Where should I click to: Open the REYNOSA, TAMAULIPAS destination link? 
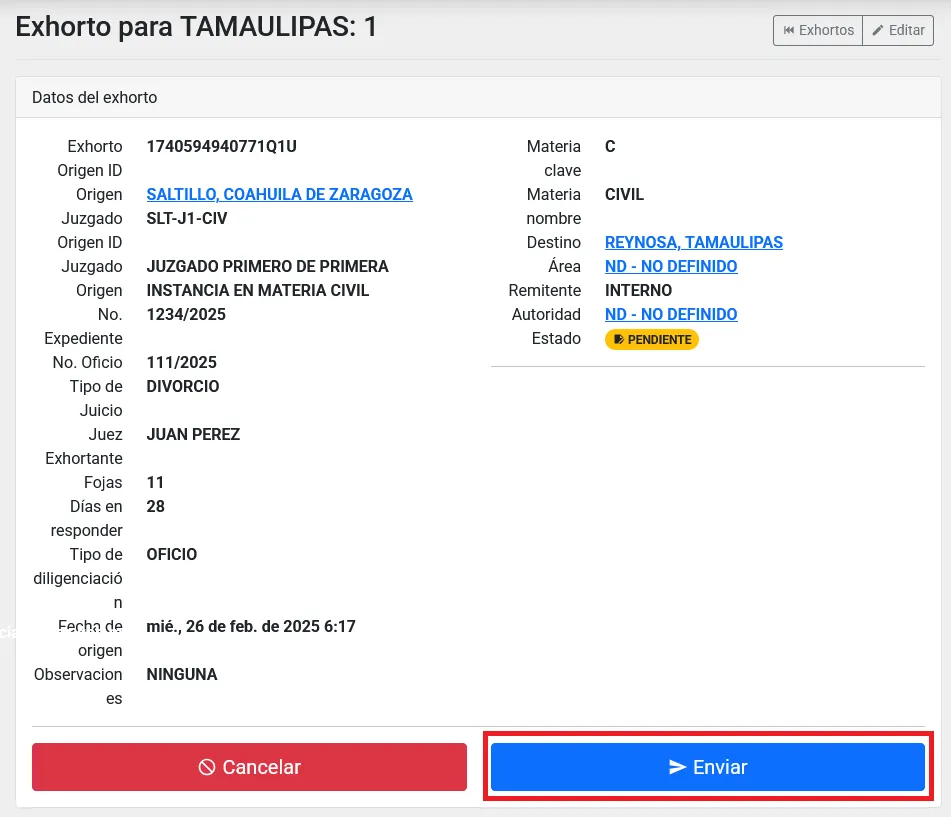694,242
